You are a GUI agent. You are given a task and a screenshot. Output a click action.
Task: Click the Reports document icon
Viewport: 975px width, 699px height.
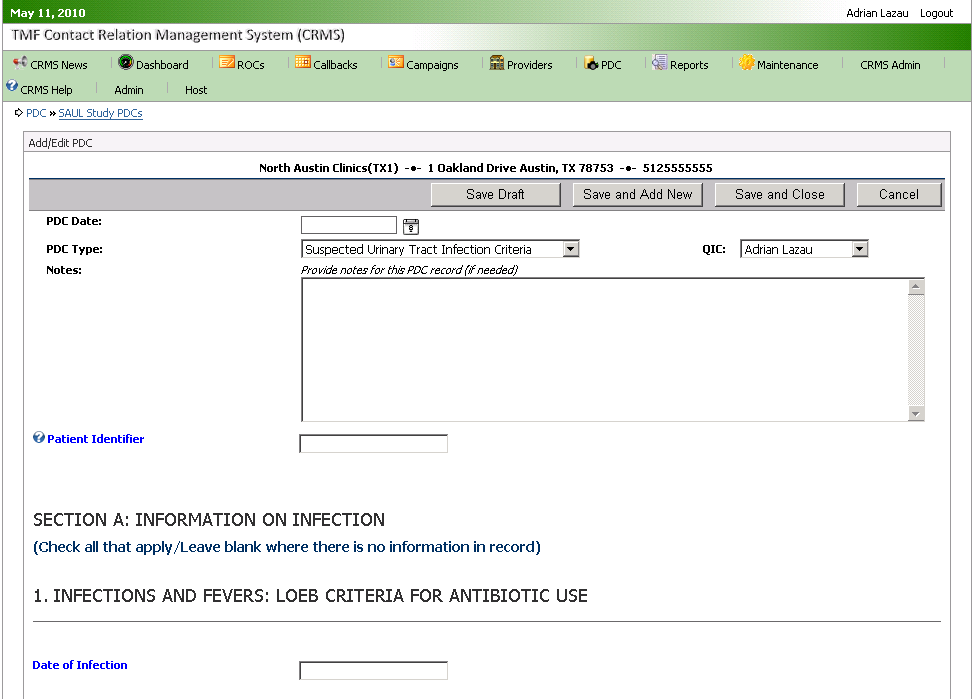pos(660,62)
